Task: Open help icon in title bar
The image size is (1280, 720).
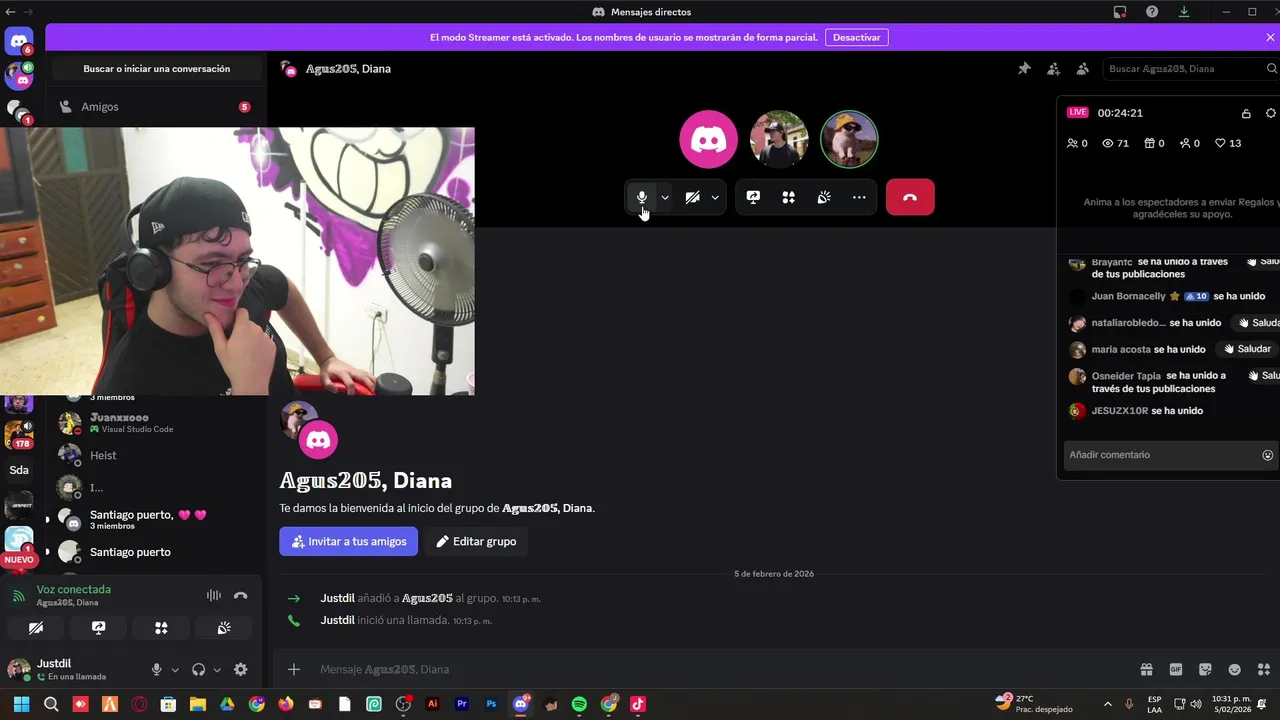Action: [1152, 12]
